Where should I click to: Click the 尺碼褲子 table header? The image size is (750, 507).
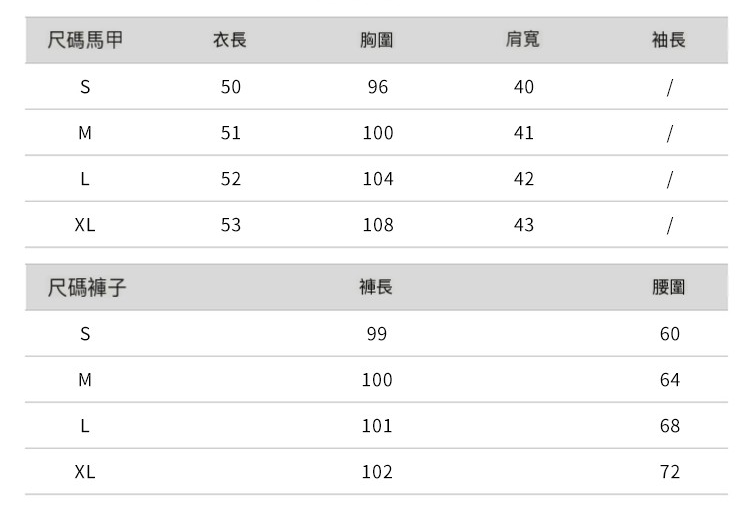pos(88,288)
